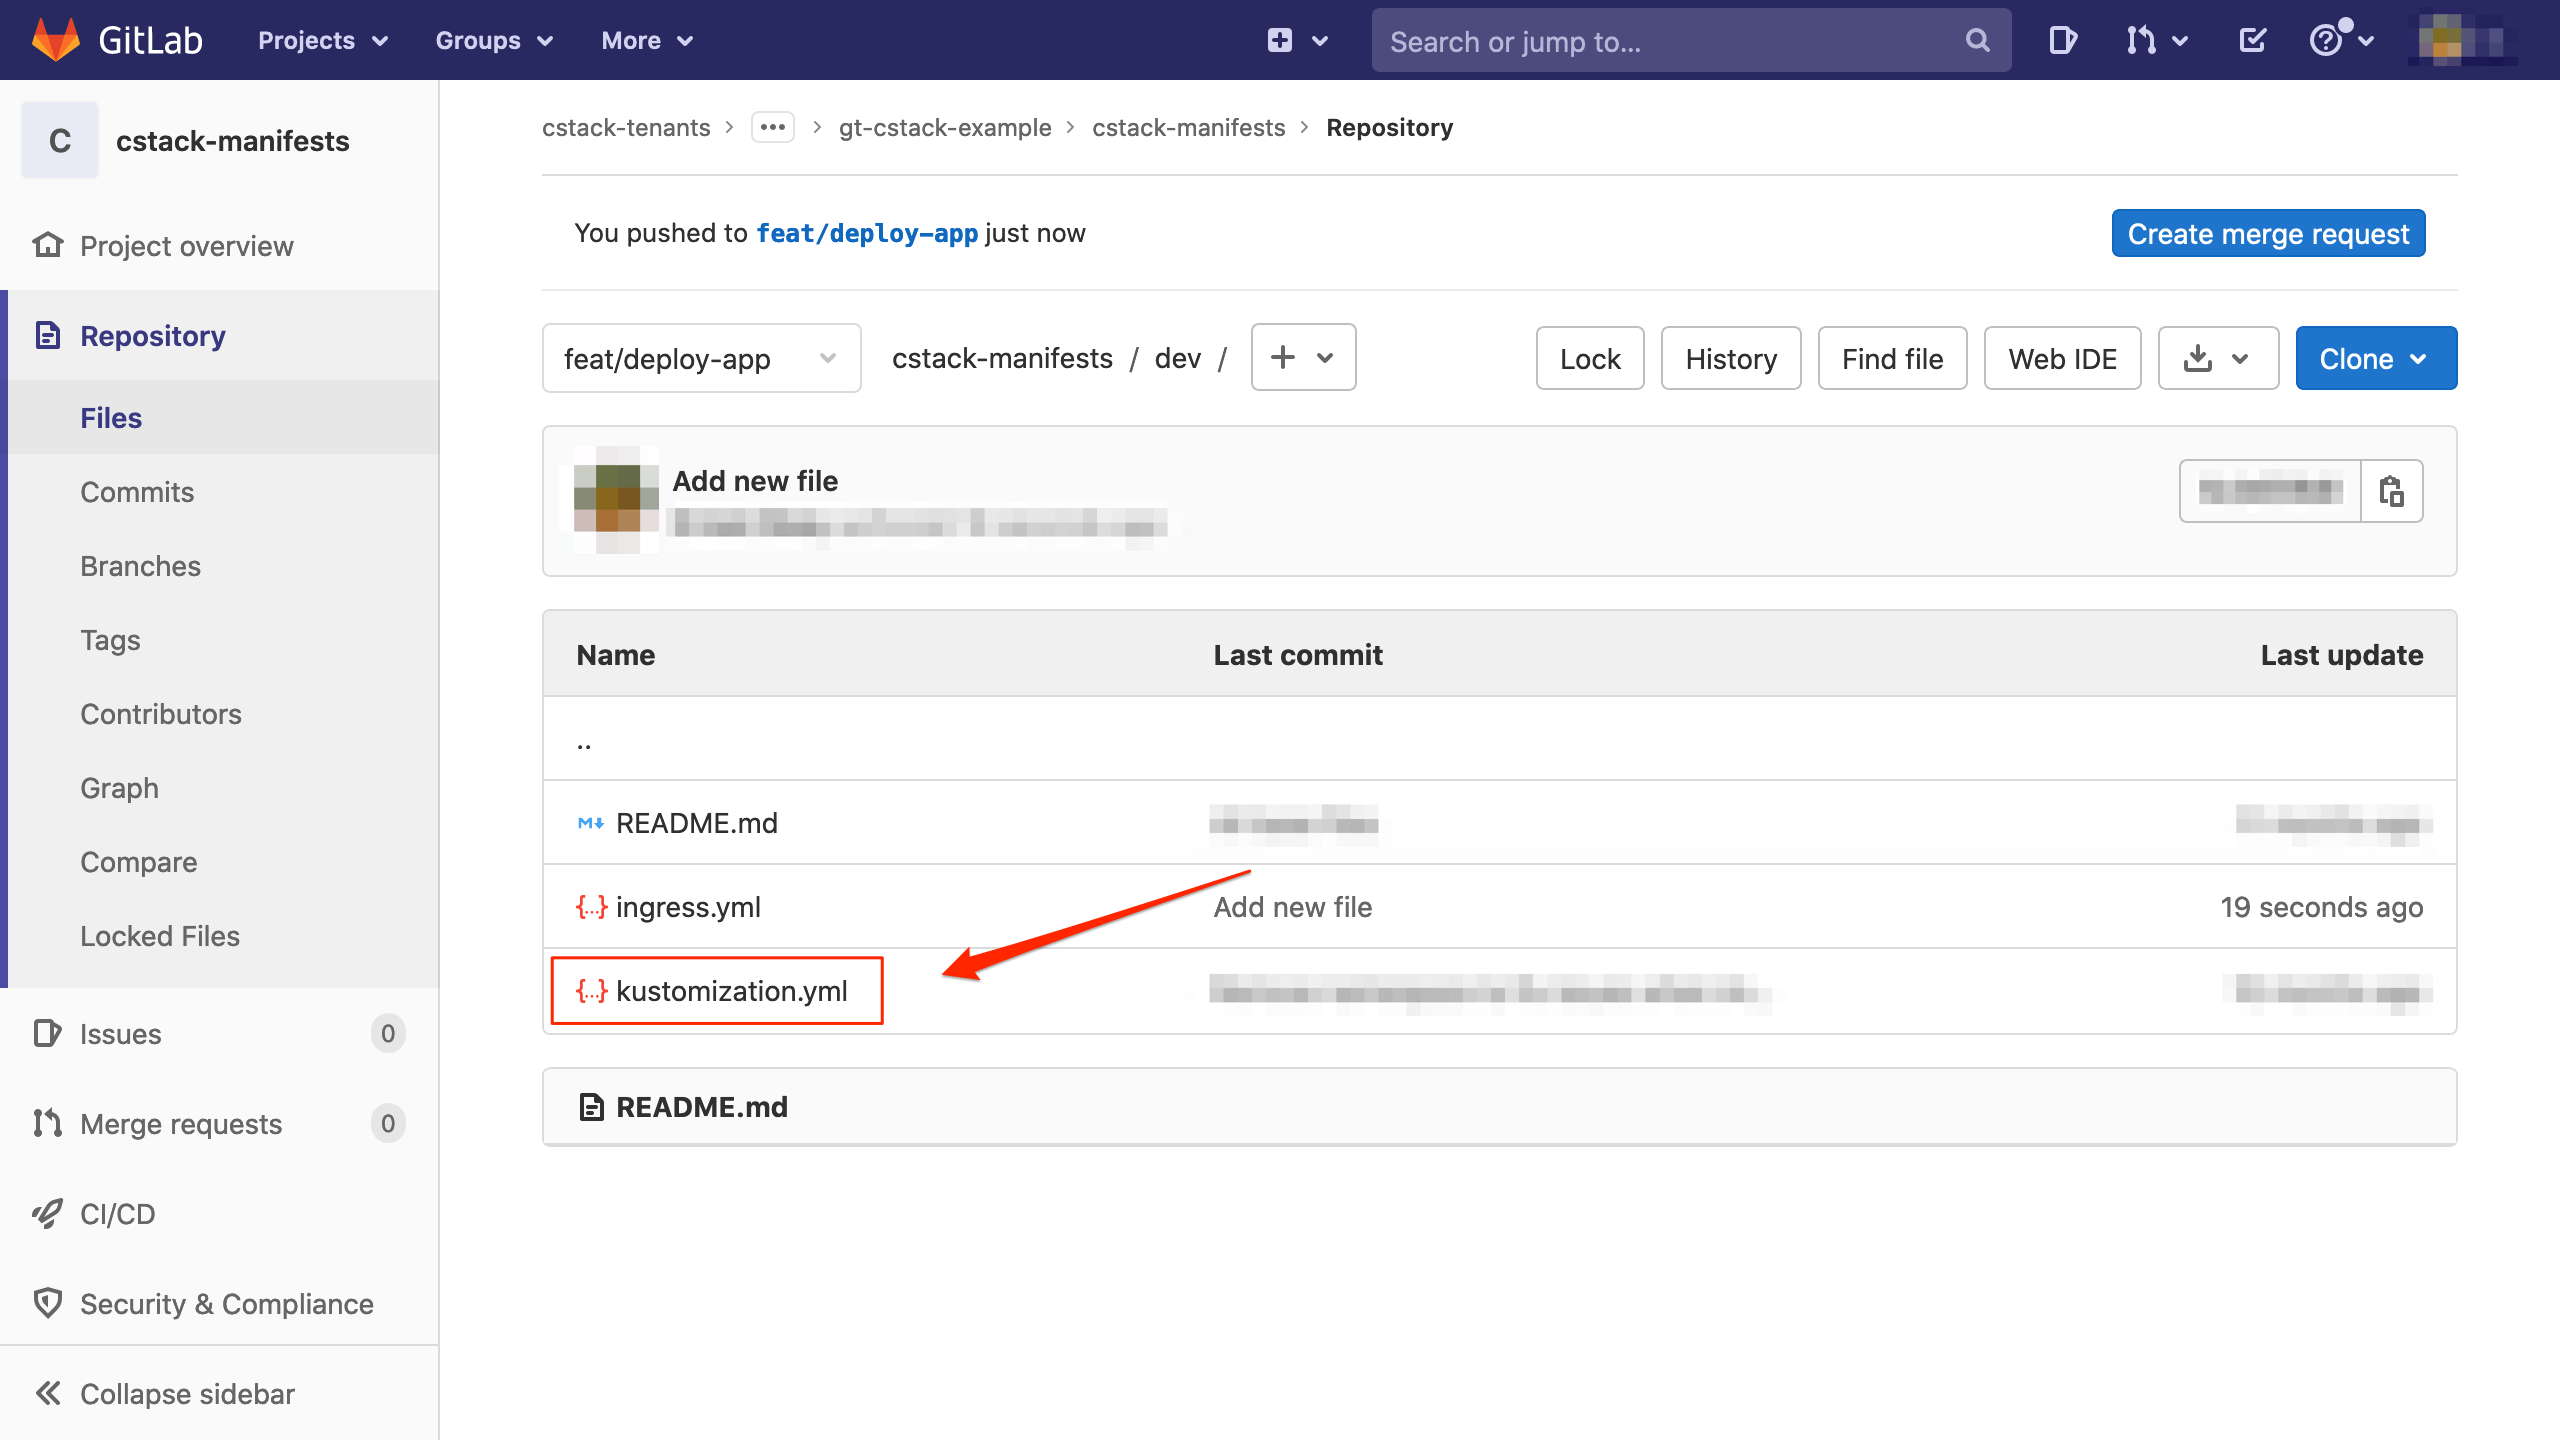Open the to-do list checkmark icon
This screenshot has width=2560, height=1440.
pos(2252,40)
